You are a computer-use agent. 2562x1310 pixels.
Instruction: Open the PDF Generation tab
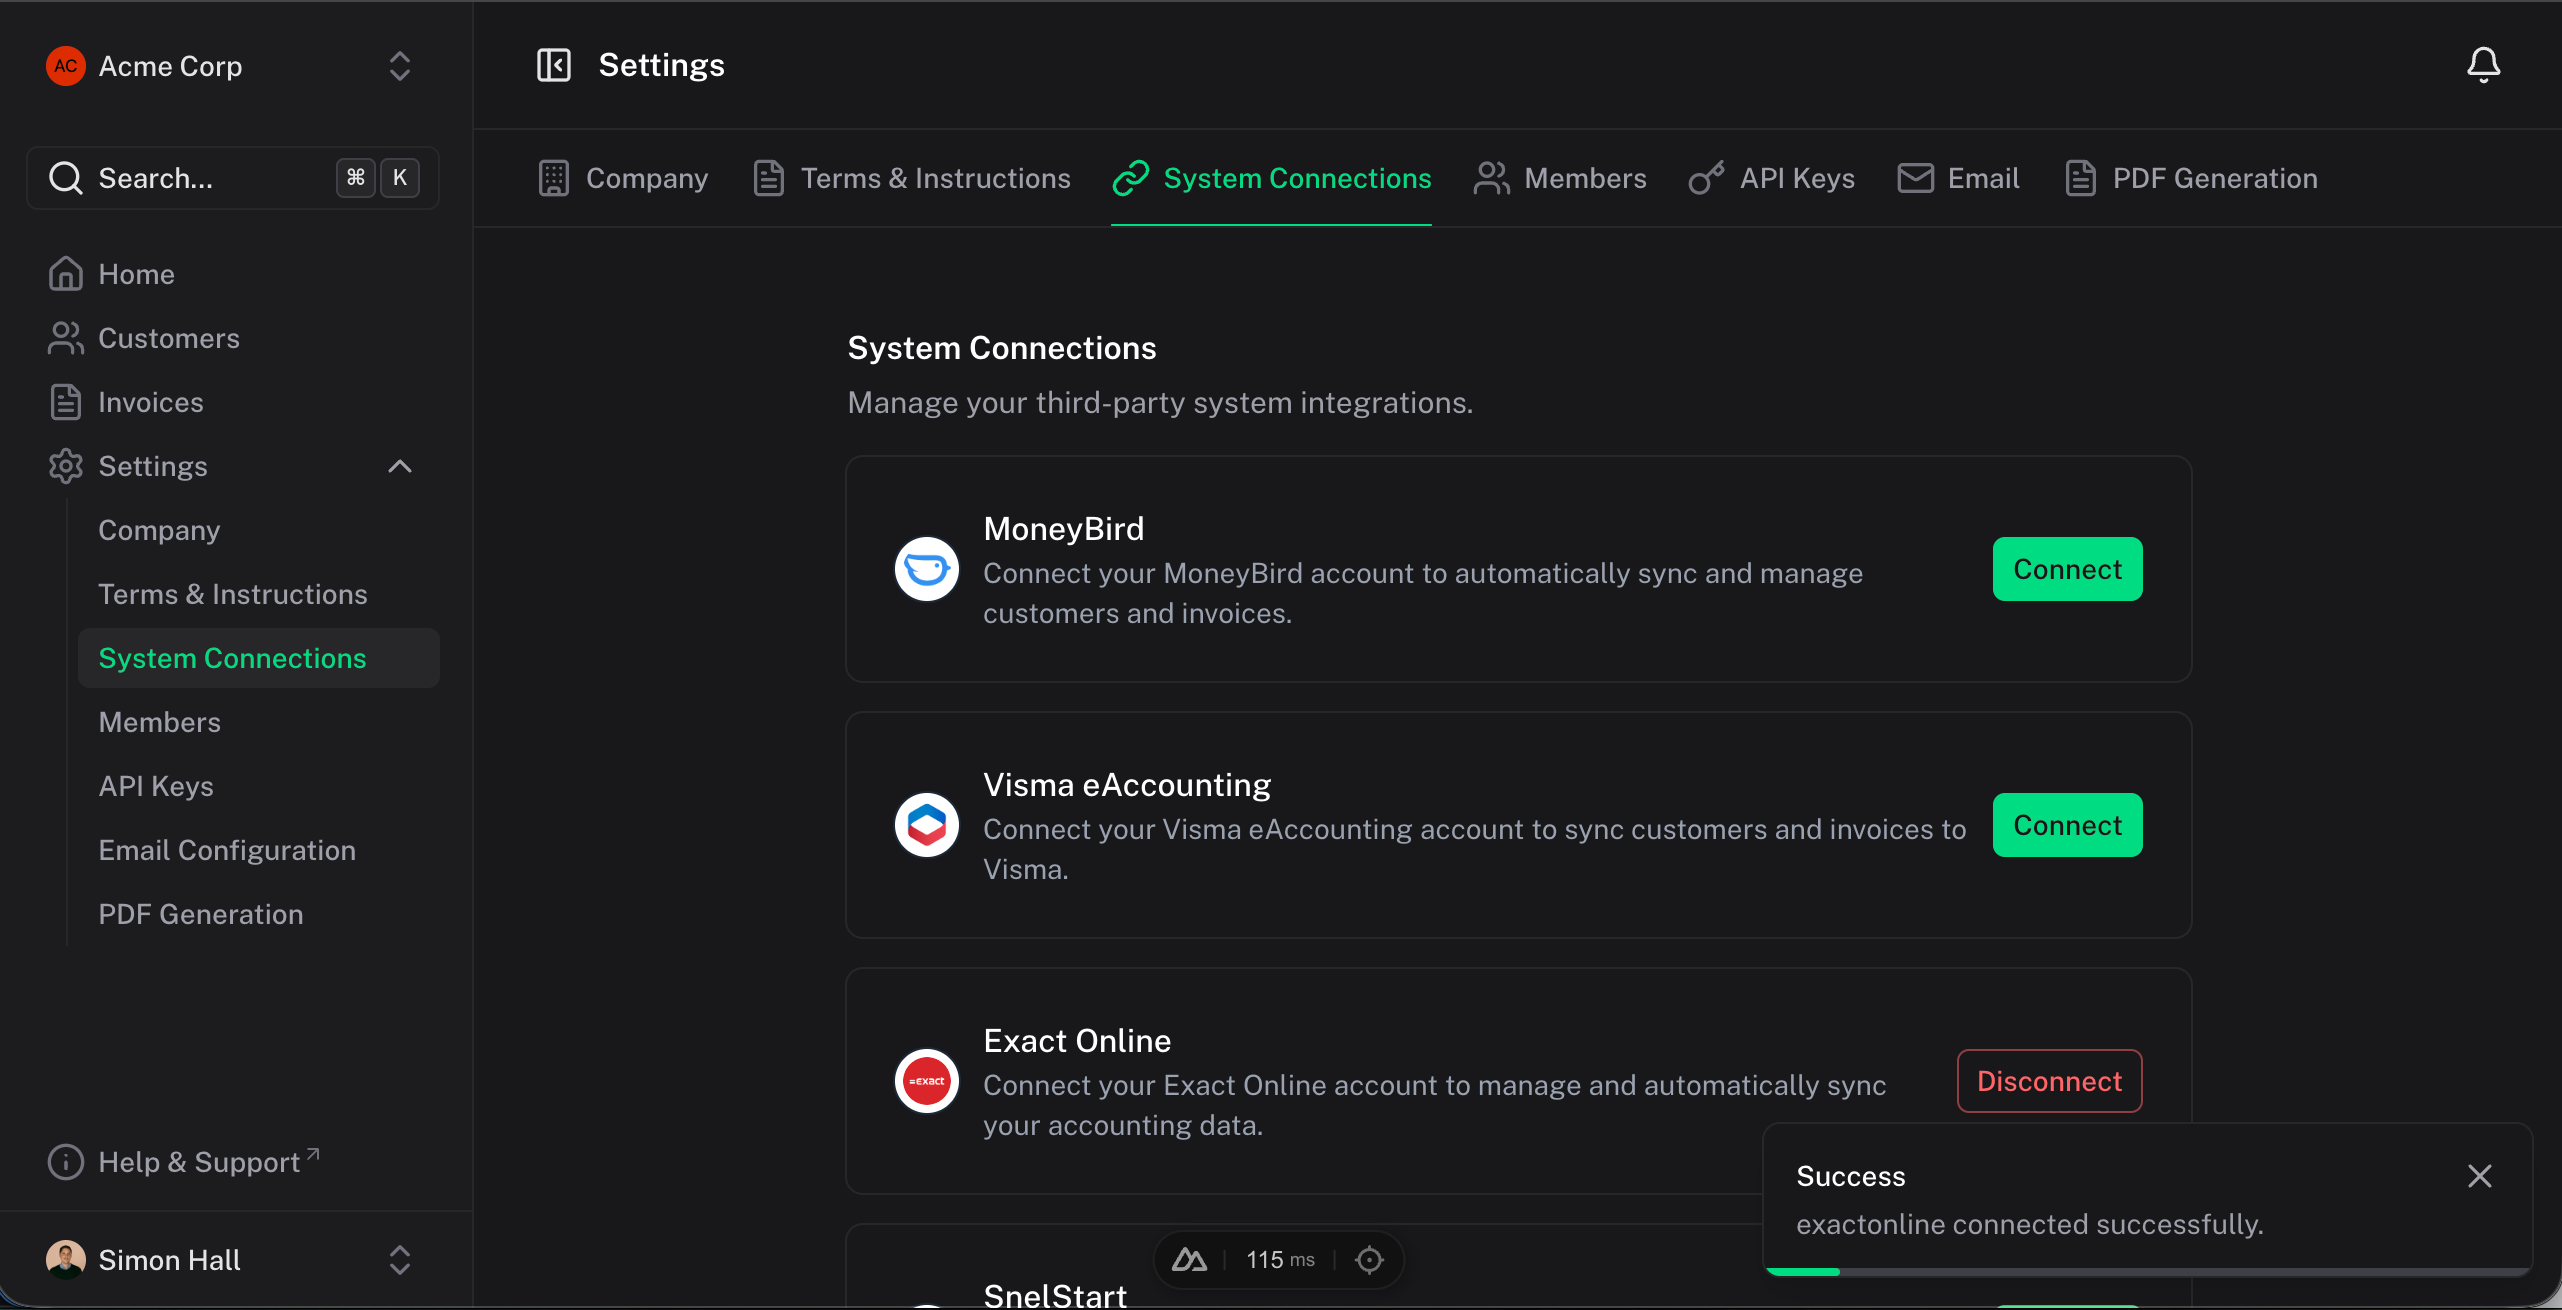click(2192, 178)
